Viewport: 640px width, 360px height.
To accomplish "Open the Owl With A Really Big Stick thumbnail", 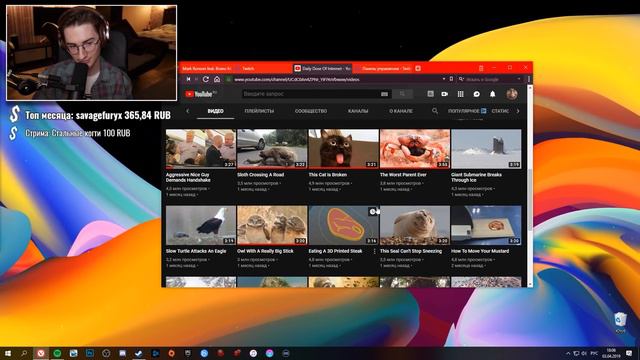I will click(272, 225).
